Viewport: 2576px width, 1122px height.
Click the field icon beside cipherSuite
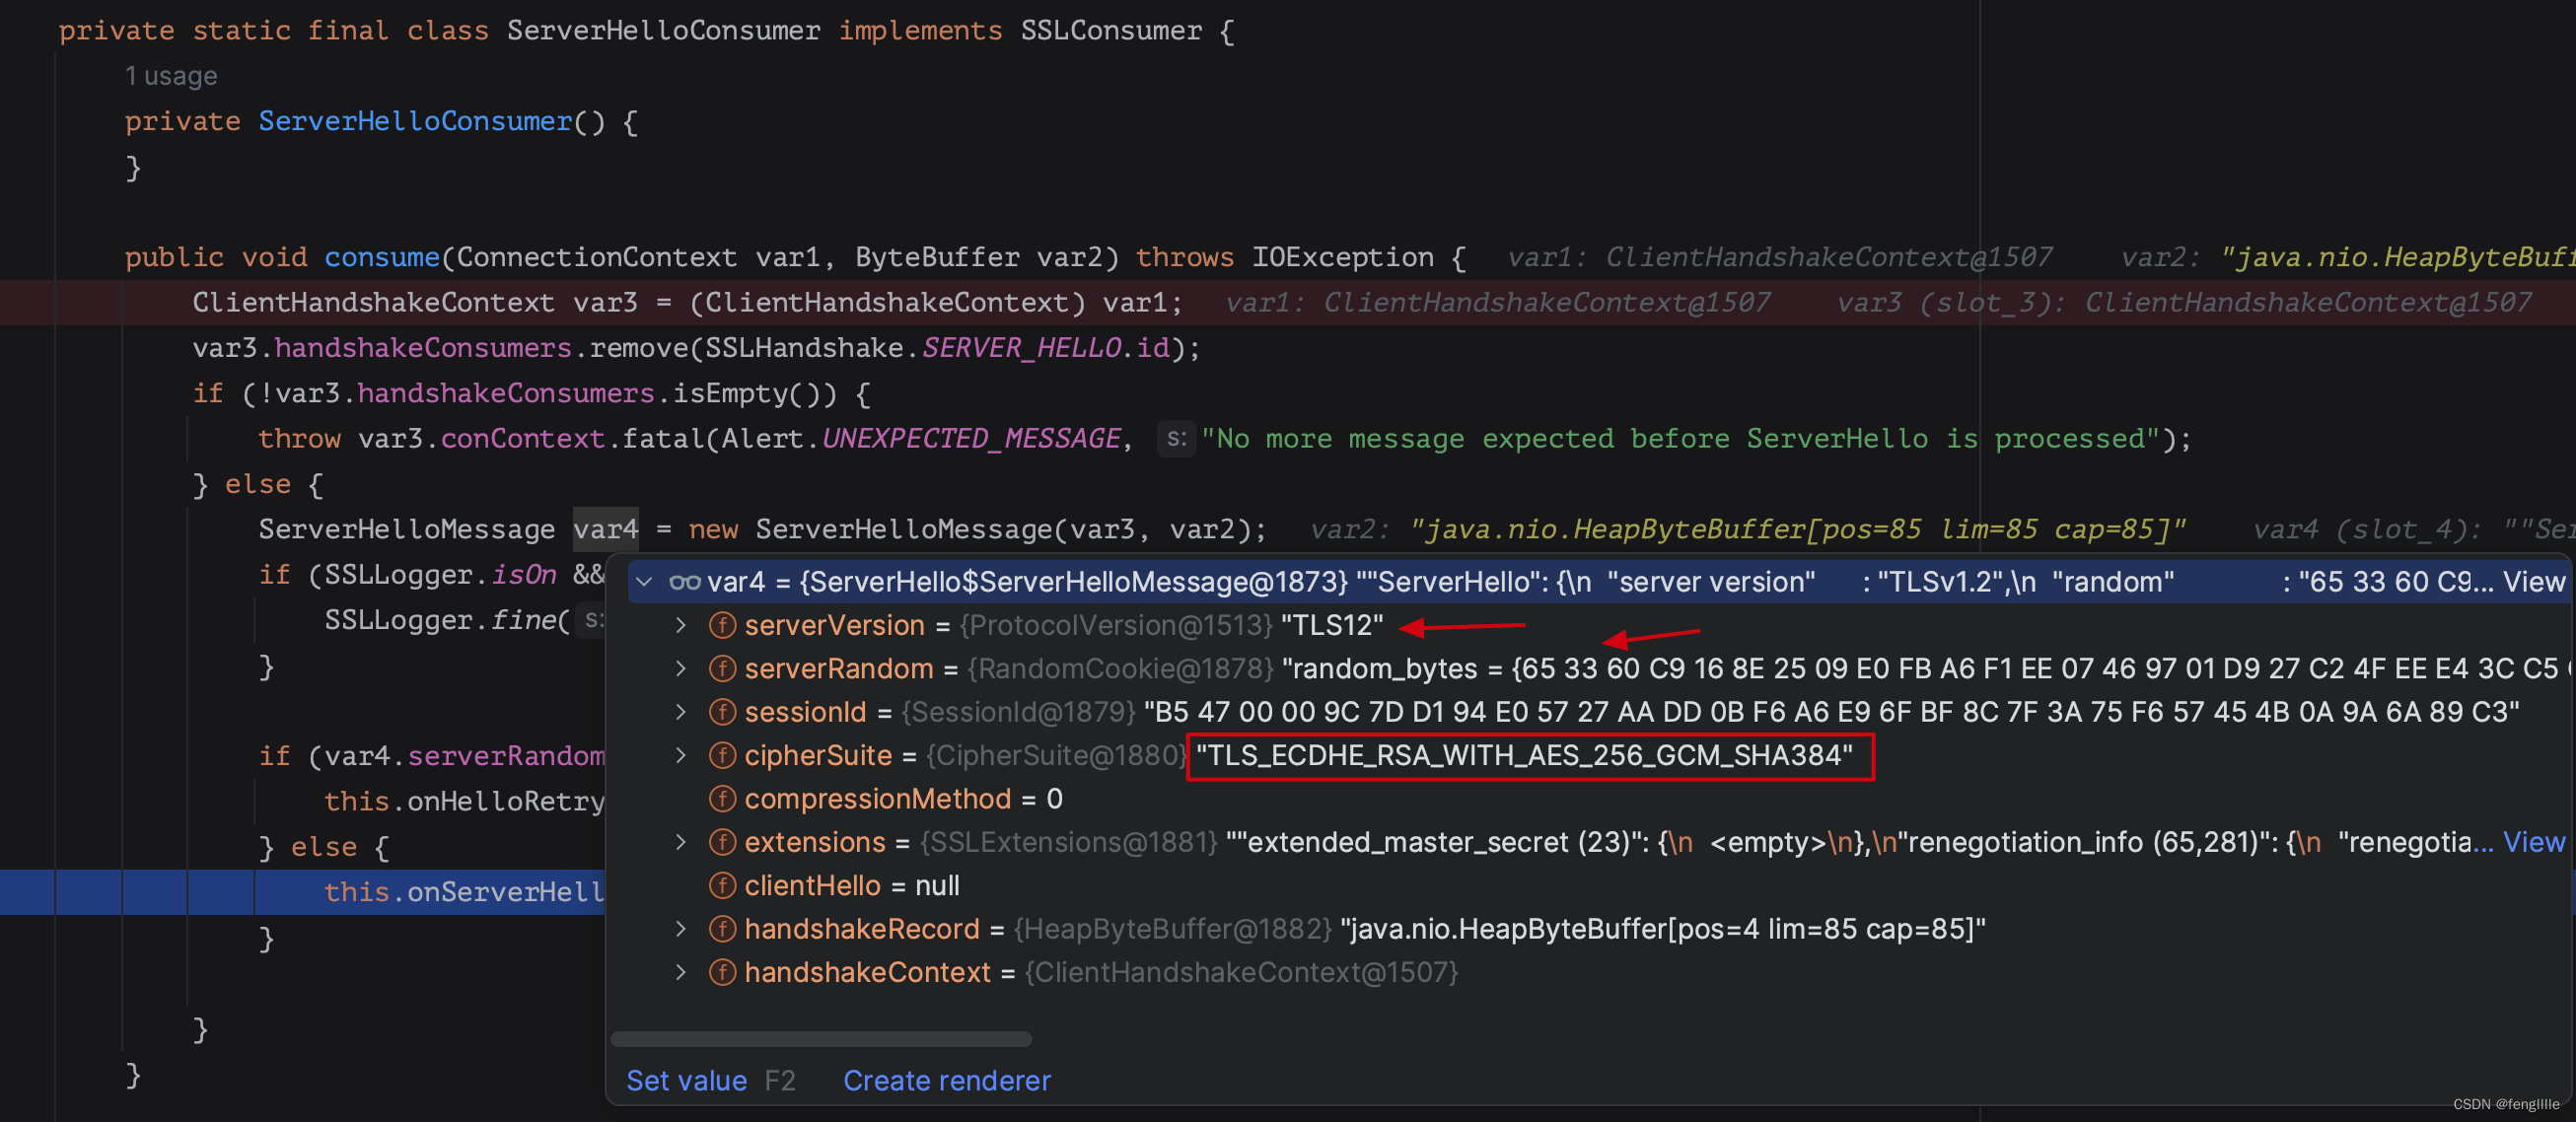(722, 755)
